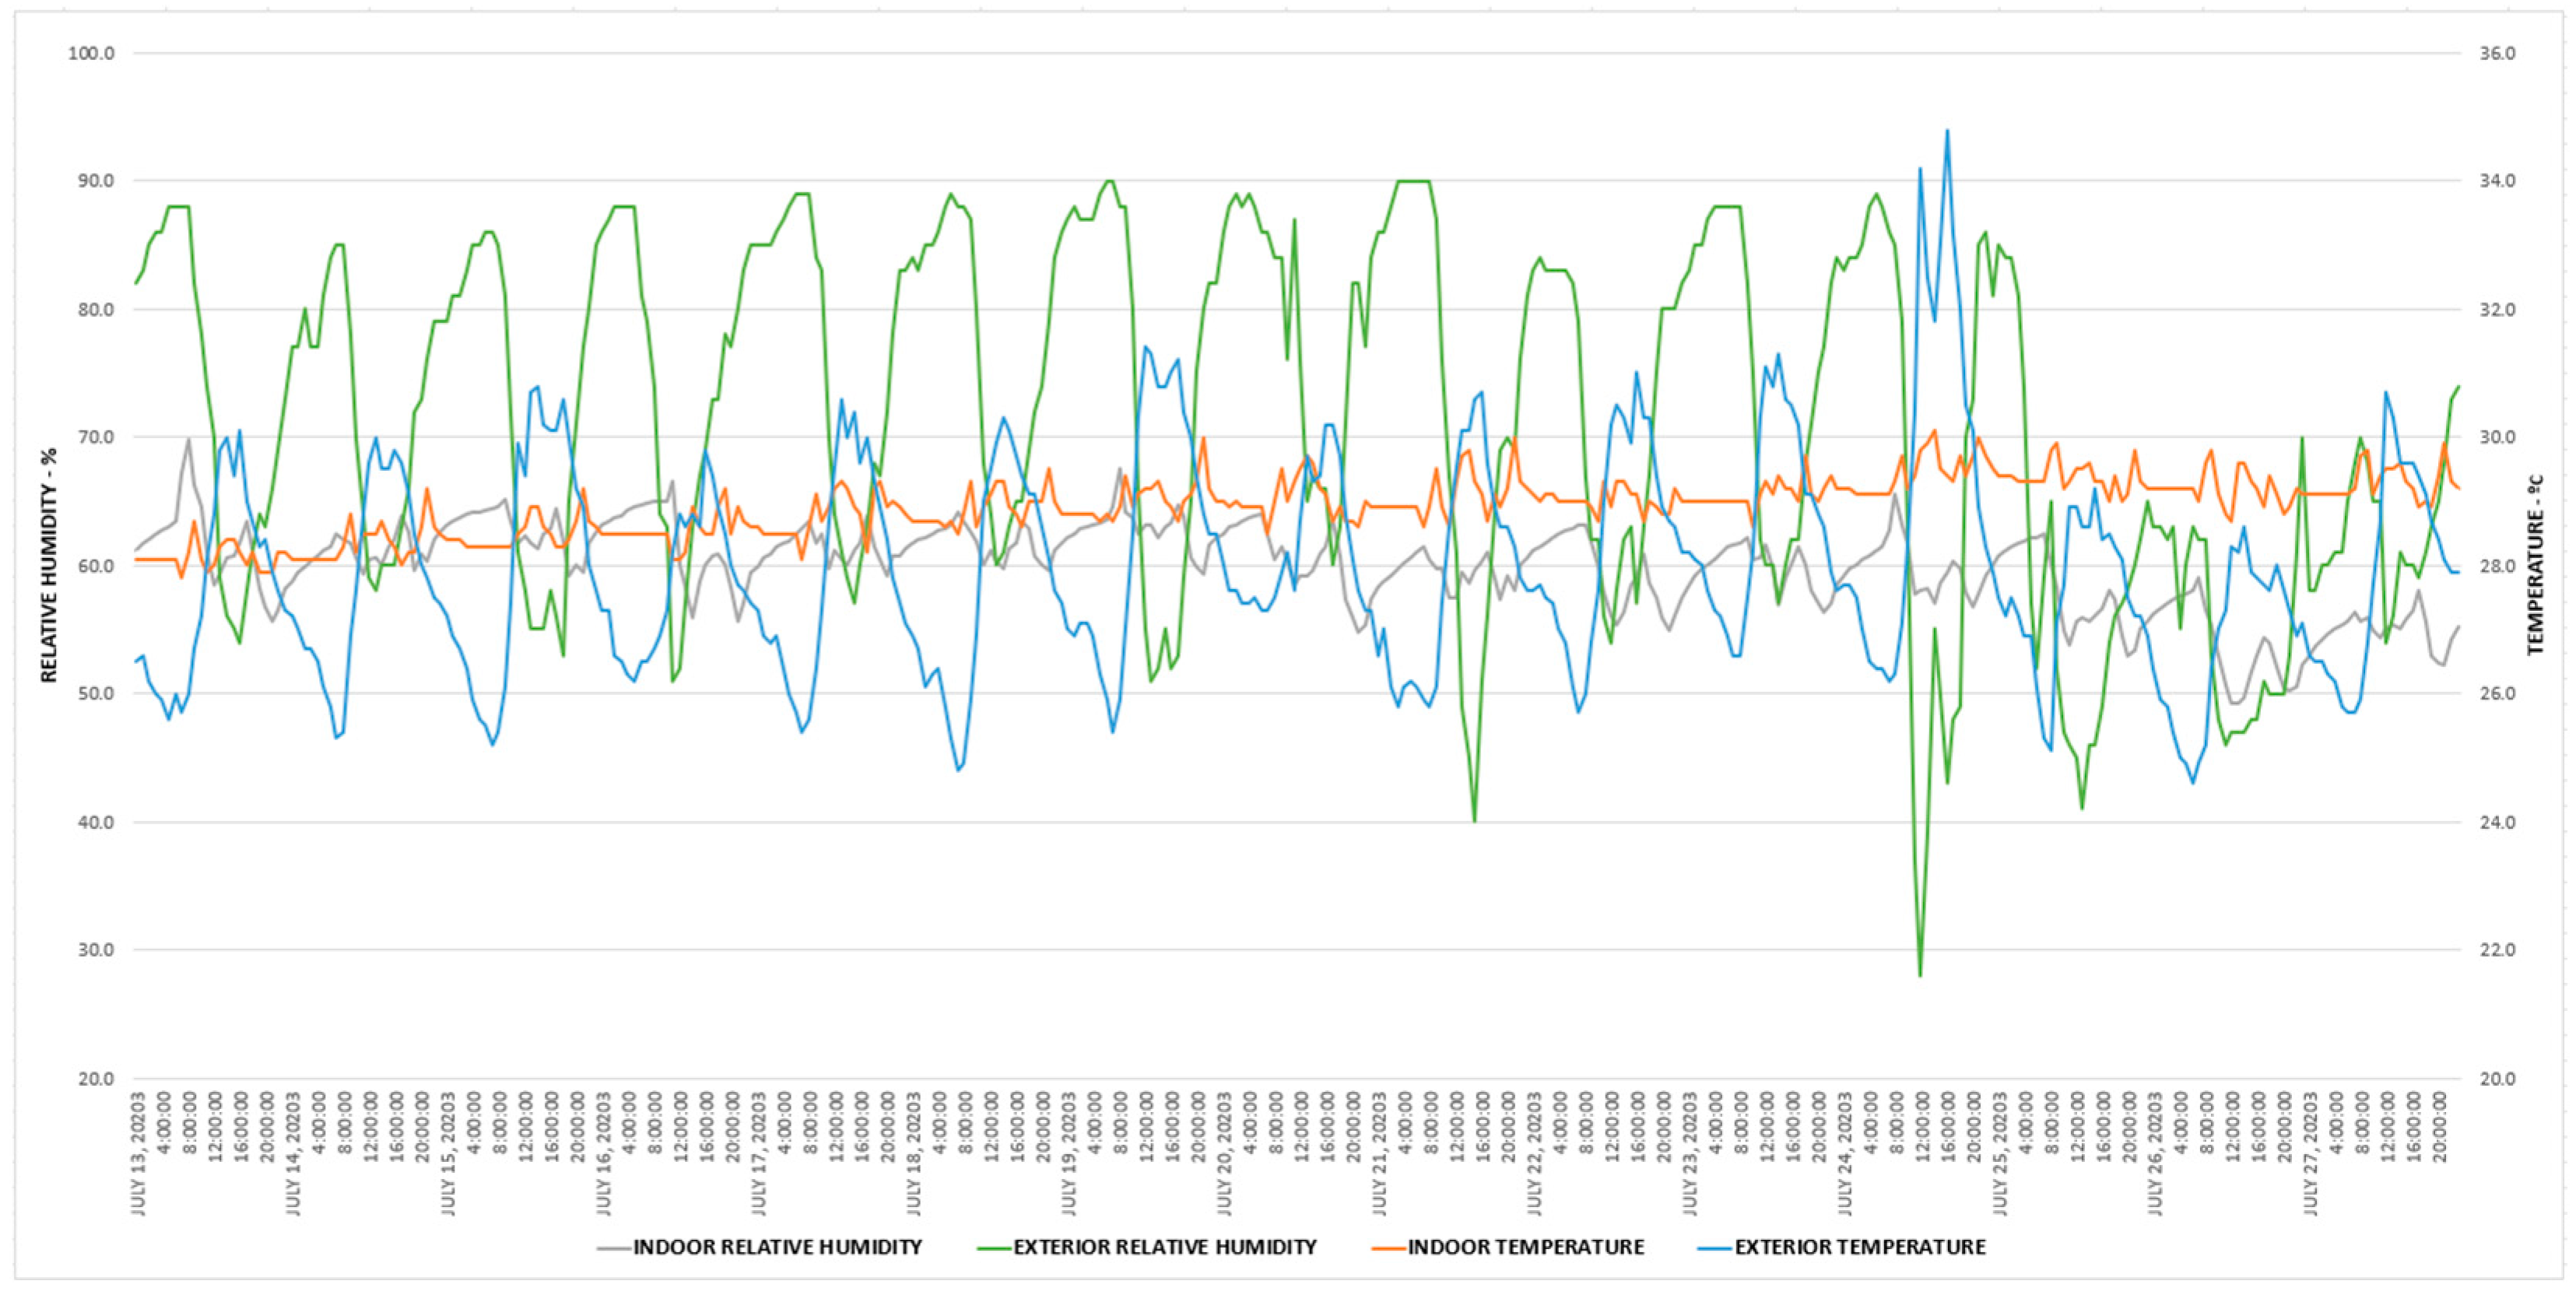Select the JULY 20, 20203 date label

1224,1153
